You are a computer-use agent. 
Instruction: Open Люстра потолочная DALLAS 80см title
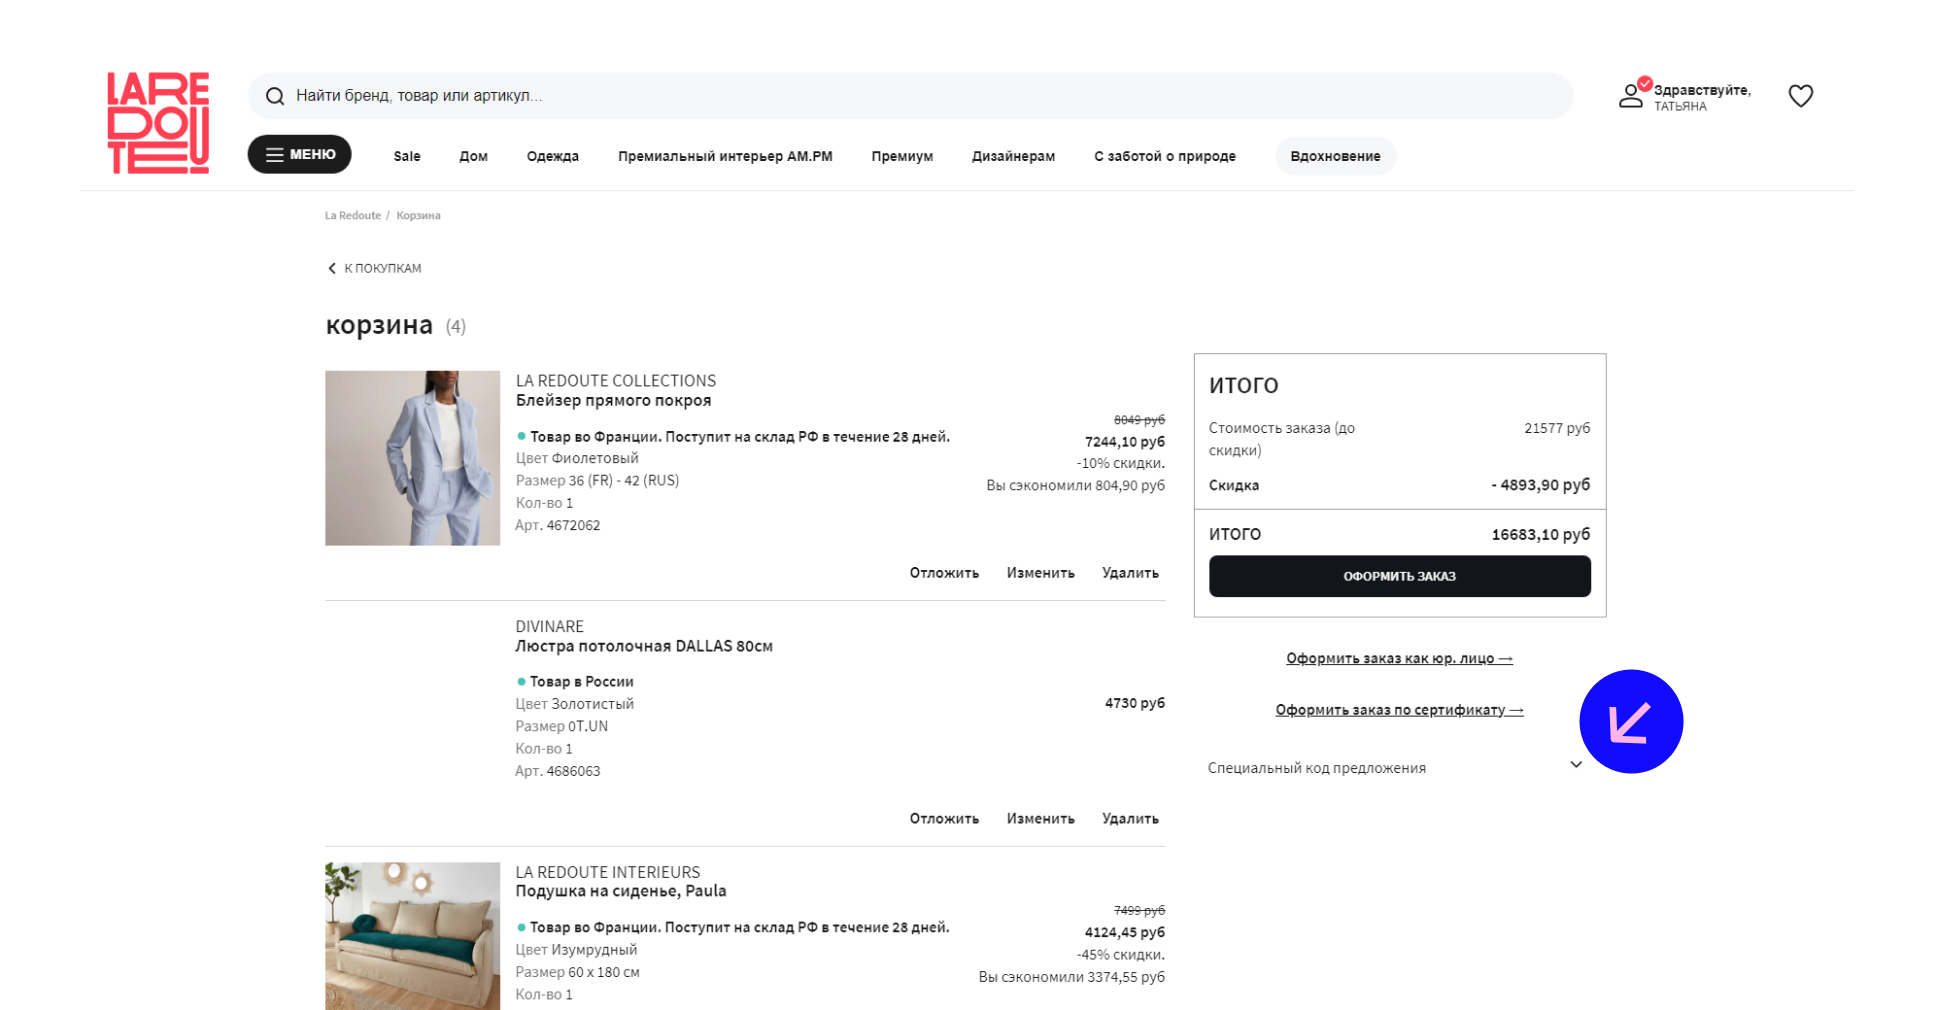tap(644, 646)
